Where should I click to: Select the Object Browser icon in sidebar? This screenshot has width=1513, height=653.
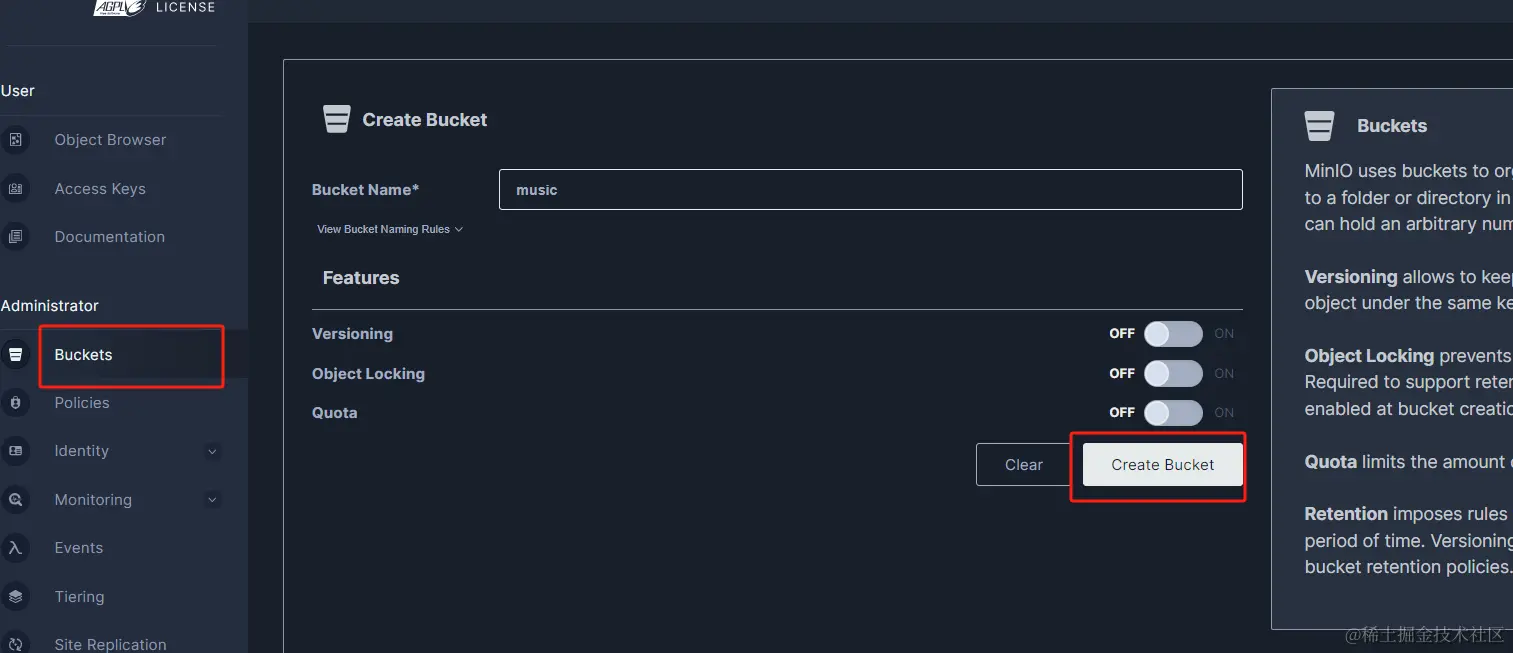coord(18,140)
